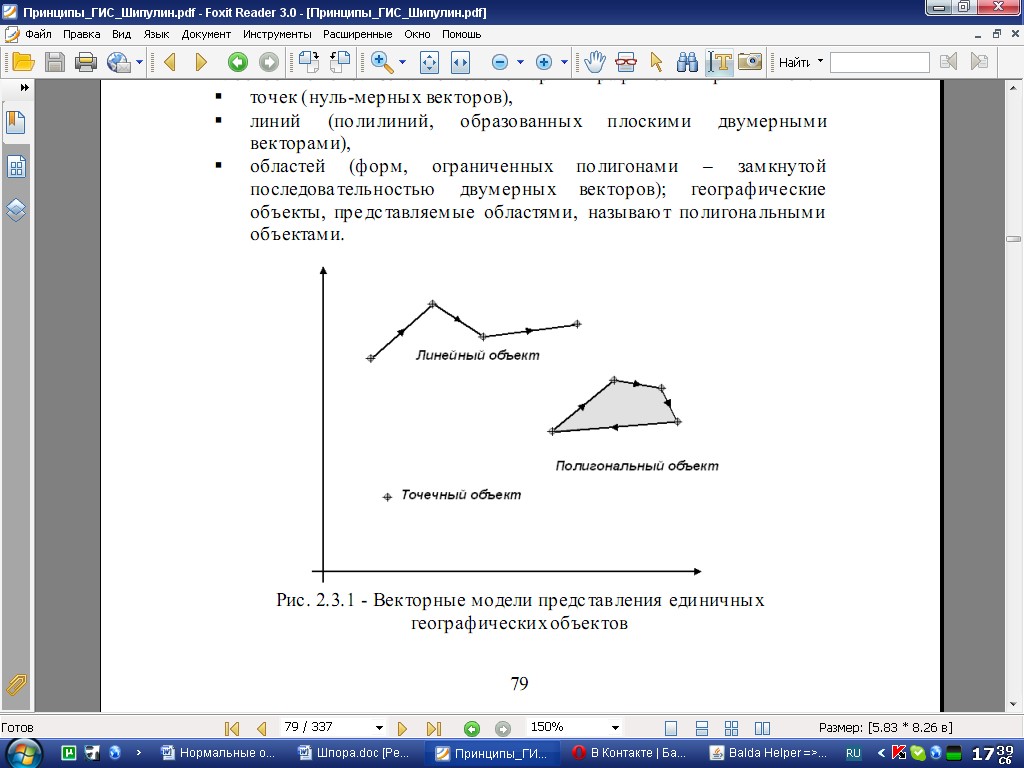Switch to Шпора.doc taskbar window

pyautogui.click(x=353, y=753)
